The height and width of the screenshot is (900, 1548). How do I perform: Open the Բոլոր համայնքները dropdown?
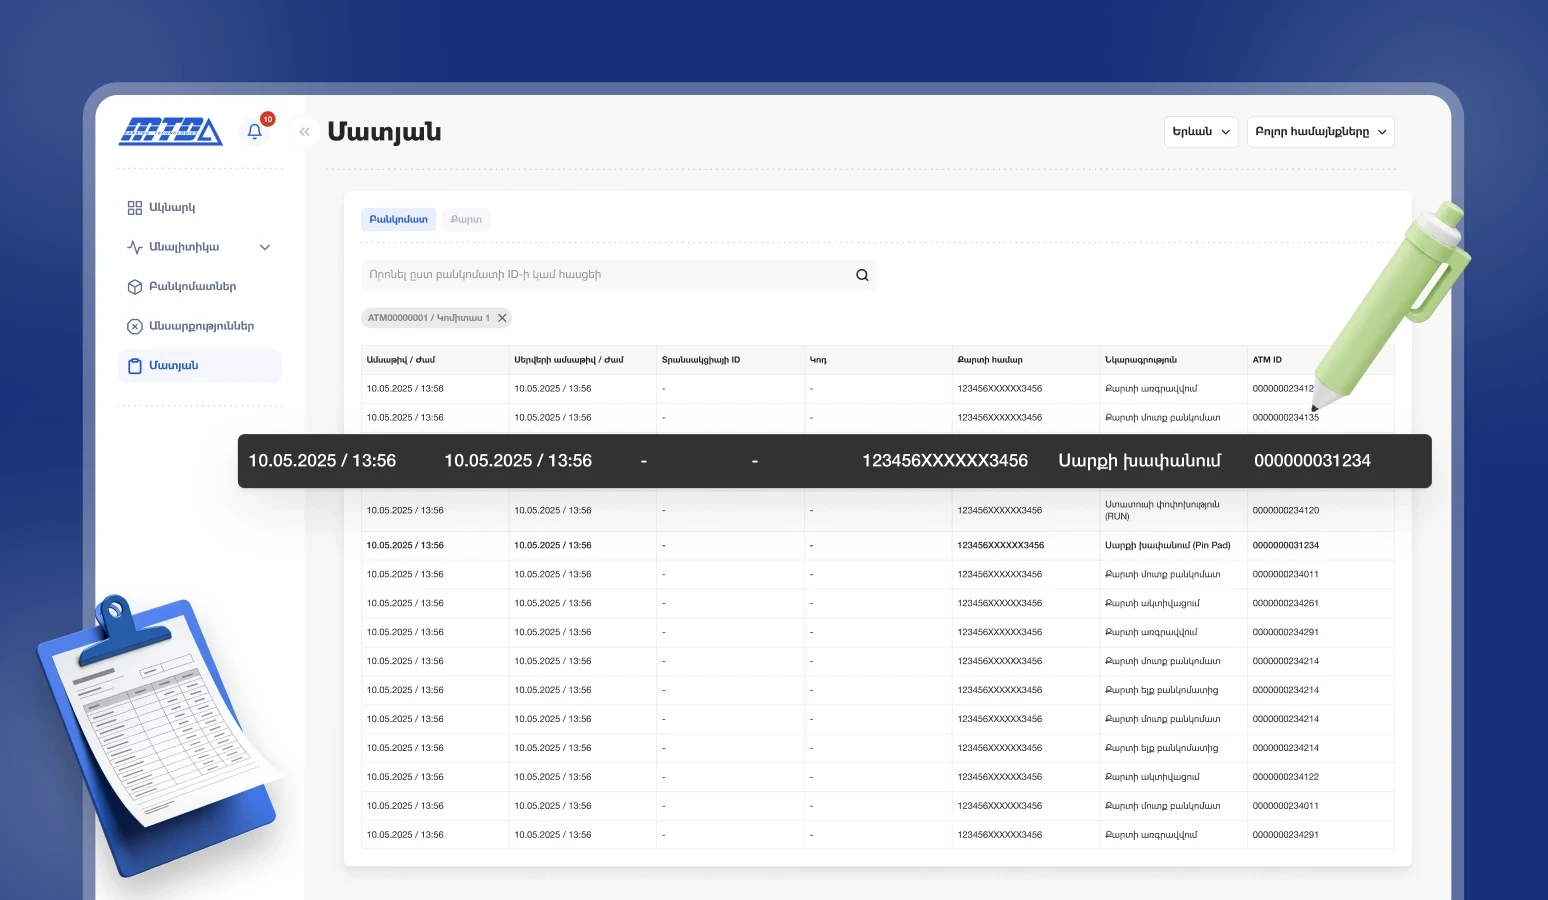(x=1320, y=132)
